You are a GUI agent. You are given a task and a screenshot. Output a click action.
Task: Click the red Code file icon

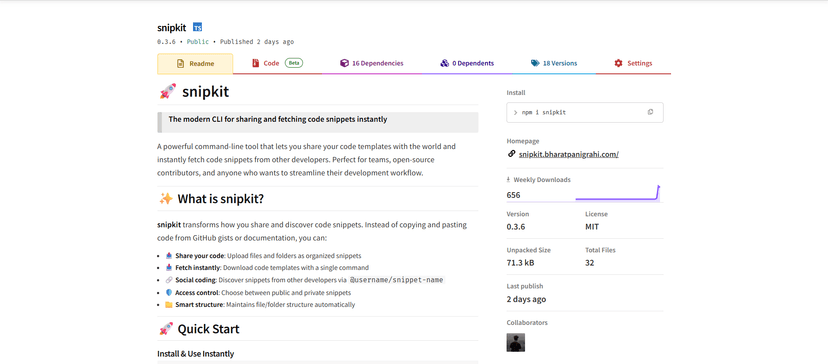(x=256, y=63)
